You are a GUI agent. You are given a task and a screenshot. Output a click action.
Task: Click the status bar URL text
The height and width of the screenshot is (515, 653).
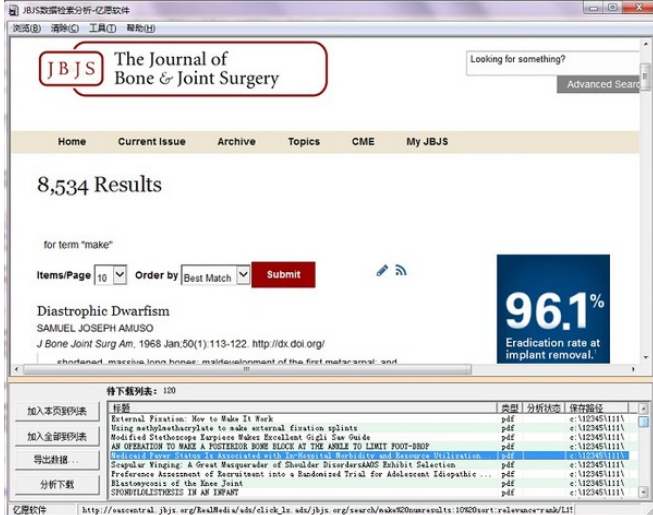pos(327,510)
